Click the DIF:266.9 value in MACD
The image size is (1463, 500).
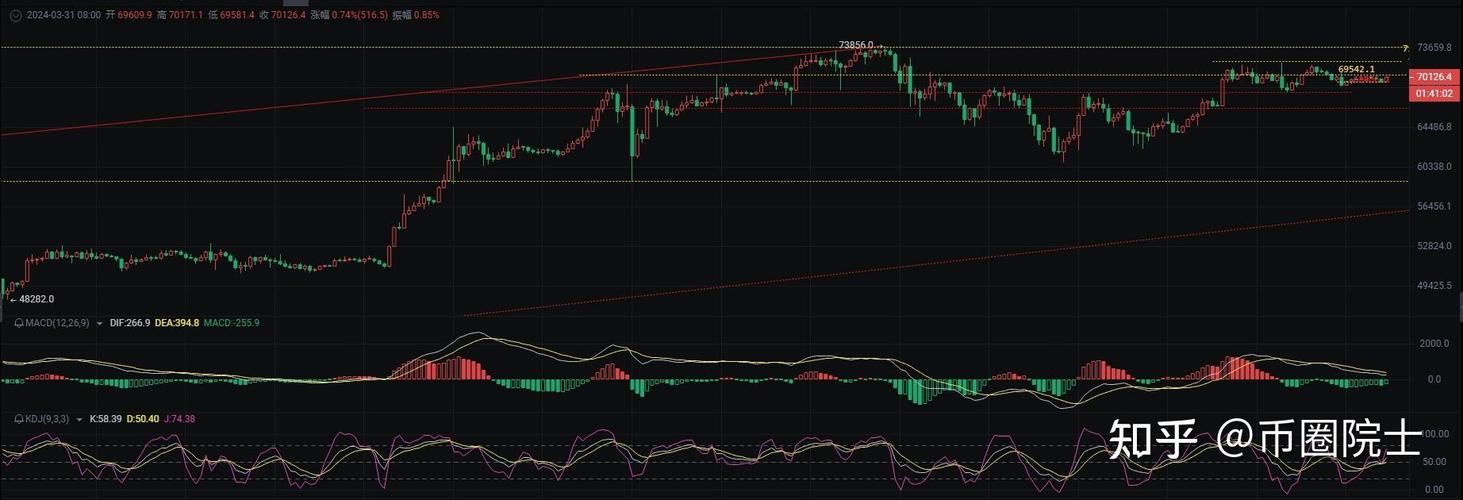[129, 323]
